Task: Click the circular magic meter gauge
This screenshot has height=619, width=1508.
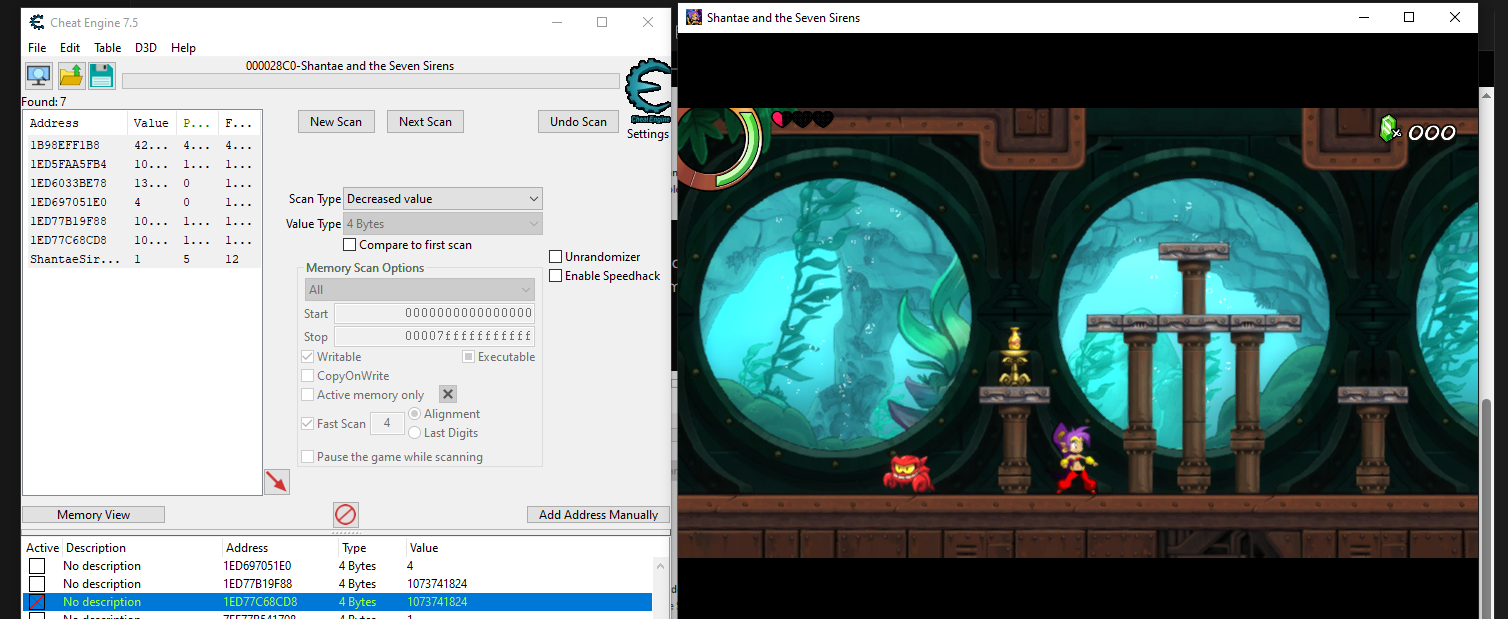Action: coord(721,147)
